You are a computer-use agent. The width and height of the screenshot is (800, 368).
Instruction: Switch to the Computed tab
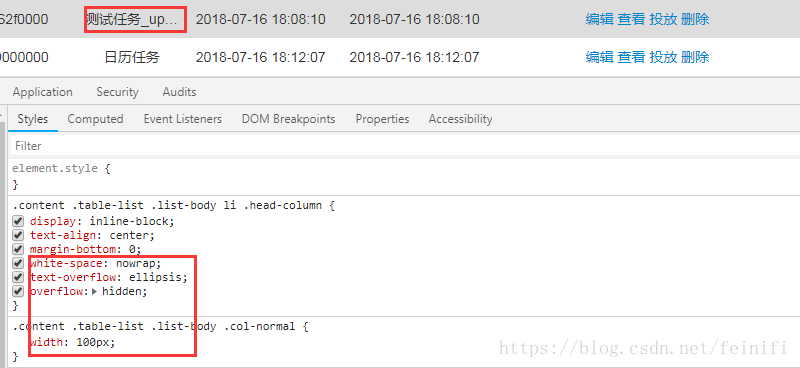pos(95,119)
